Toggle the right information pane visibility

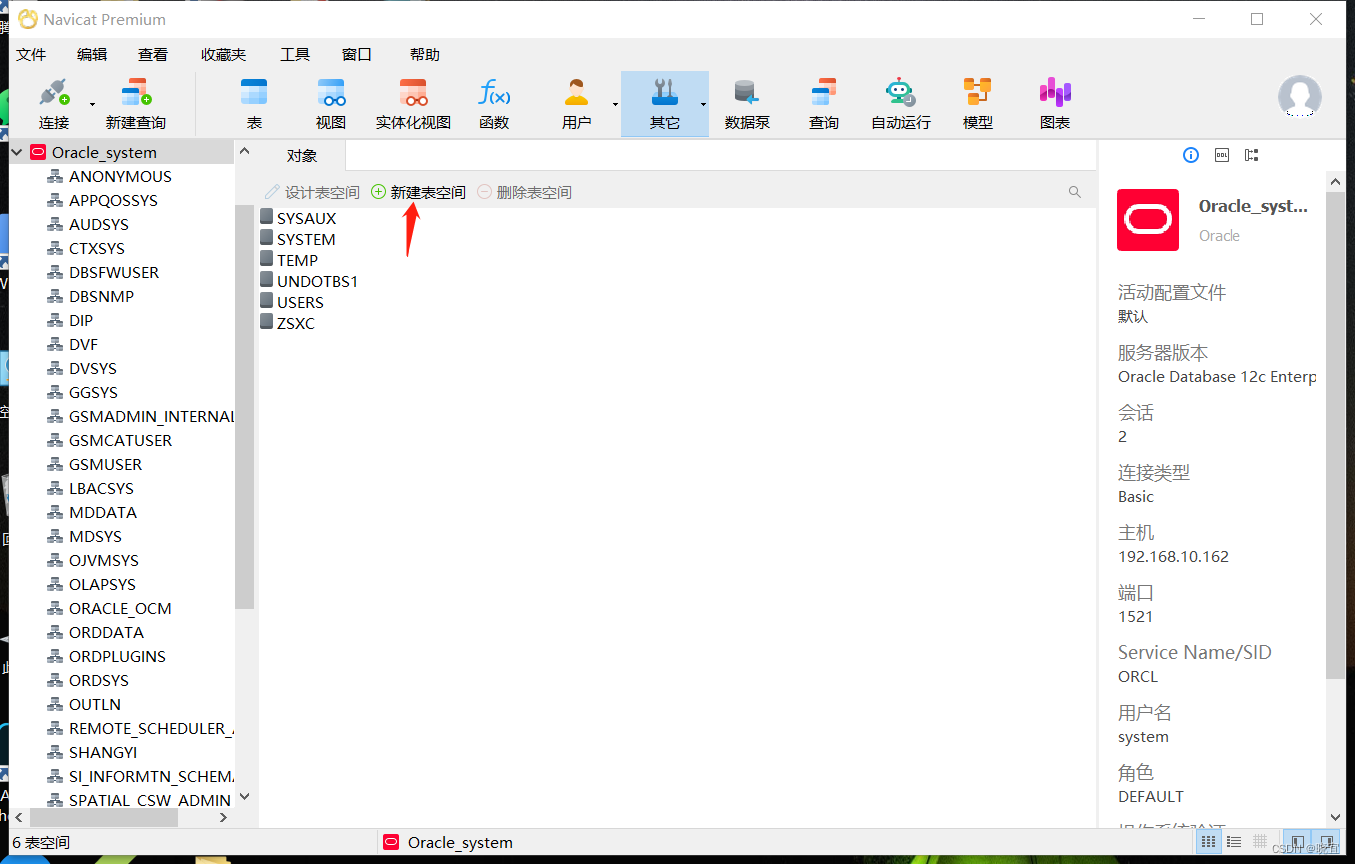coord(1326,842)
